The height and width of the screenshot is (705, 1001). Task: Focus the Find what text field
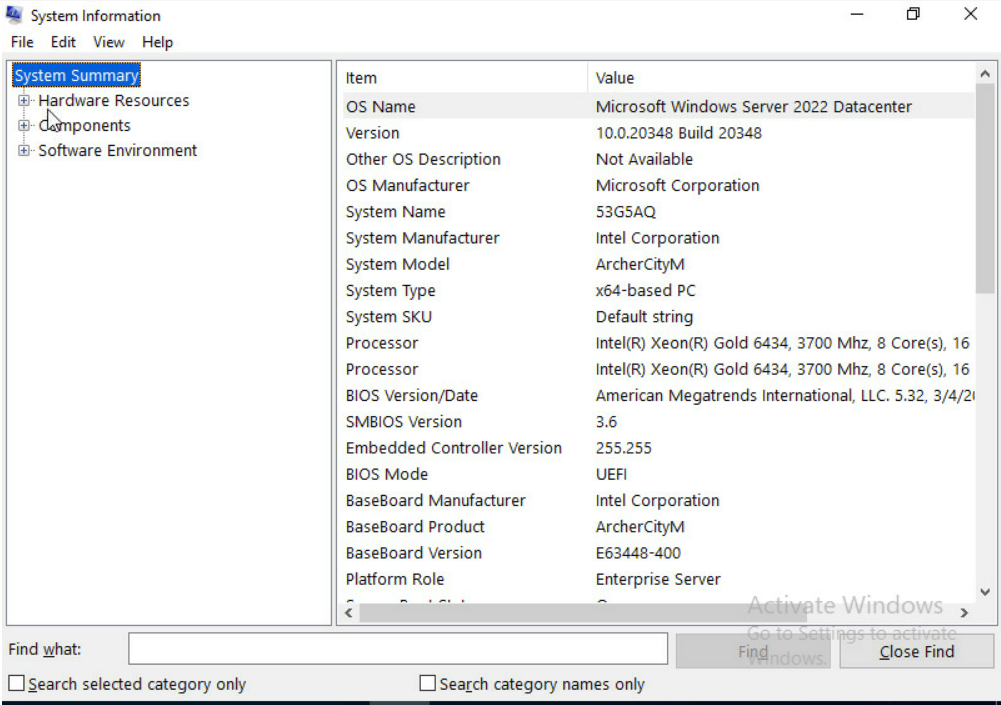point(398,649)
